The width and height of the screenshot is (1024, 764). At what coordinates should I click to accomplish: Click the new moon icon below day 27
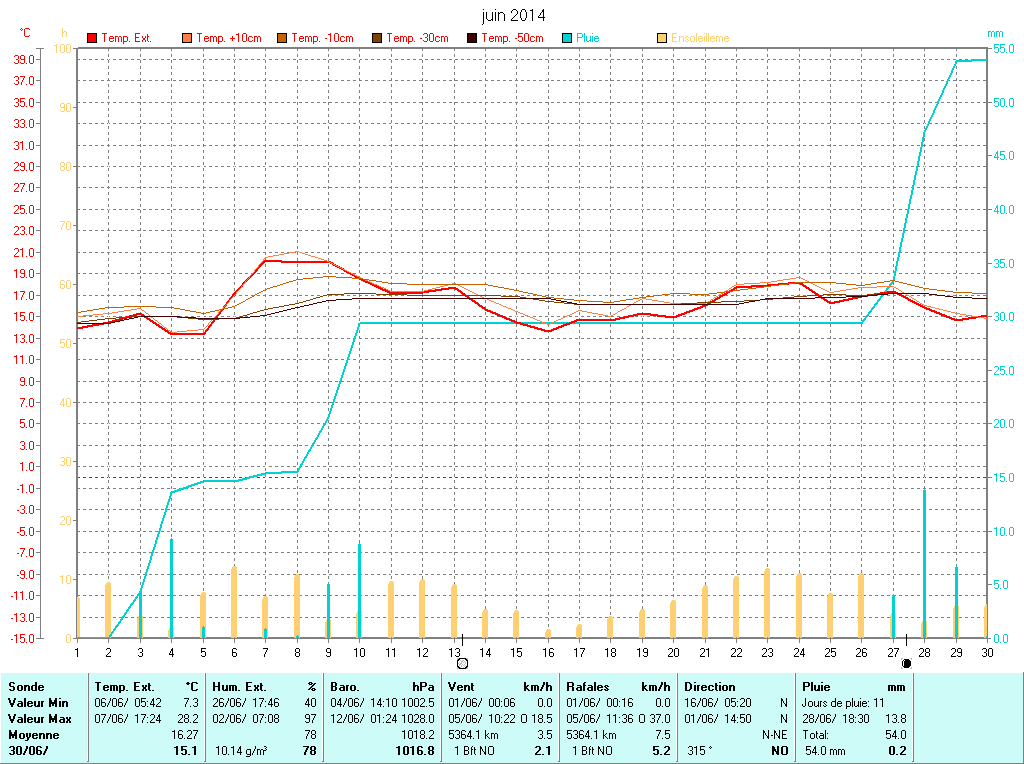906,662
